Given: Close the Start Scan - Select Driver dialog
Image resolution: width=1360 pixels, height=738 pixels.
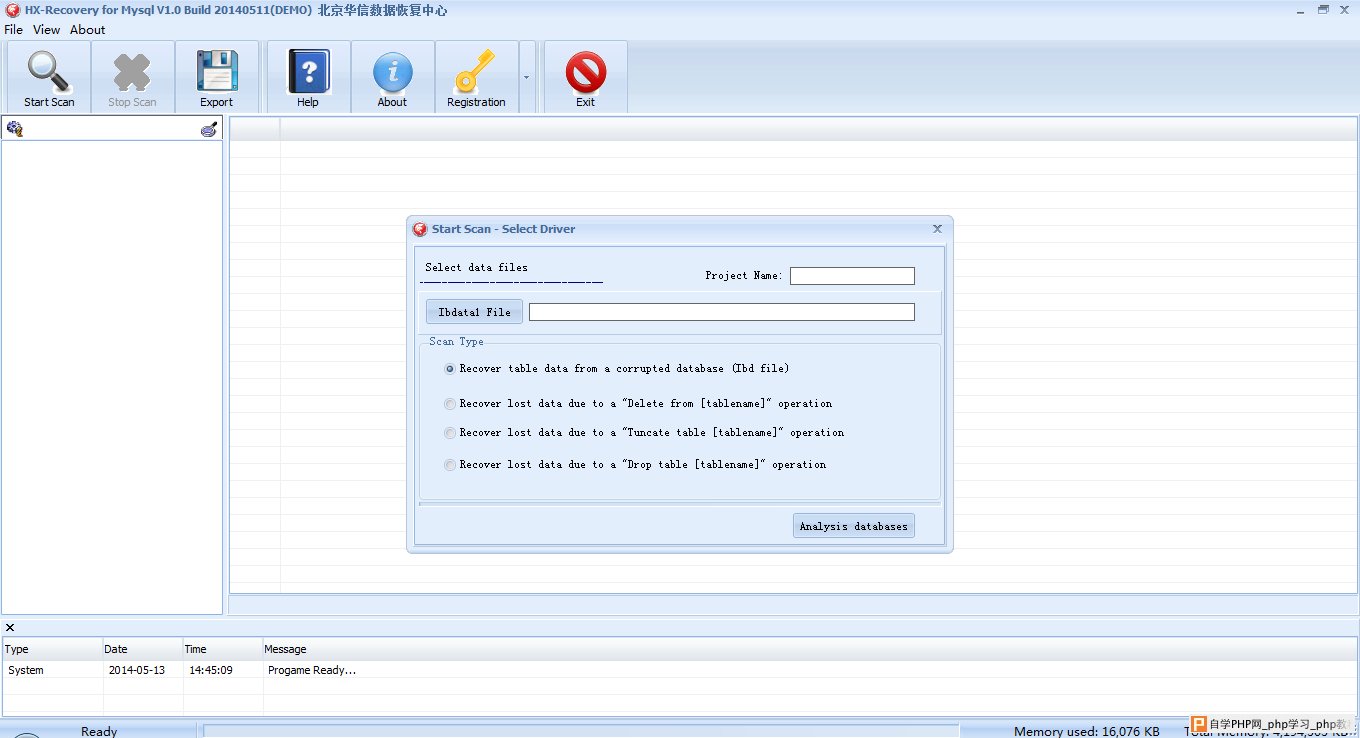Looking at the screenshot, I should pos(937,229).
